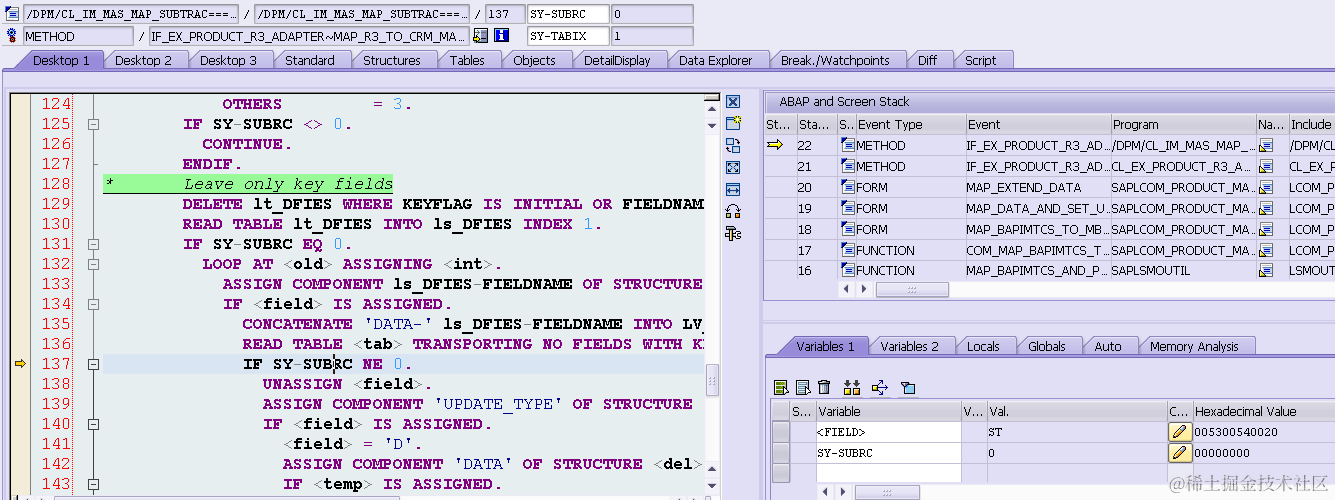Open the Structures tab
This screenshot has width=1335, height=500.
pyautogui.click(x=392, y=60)
